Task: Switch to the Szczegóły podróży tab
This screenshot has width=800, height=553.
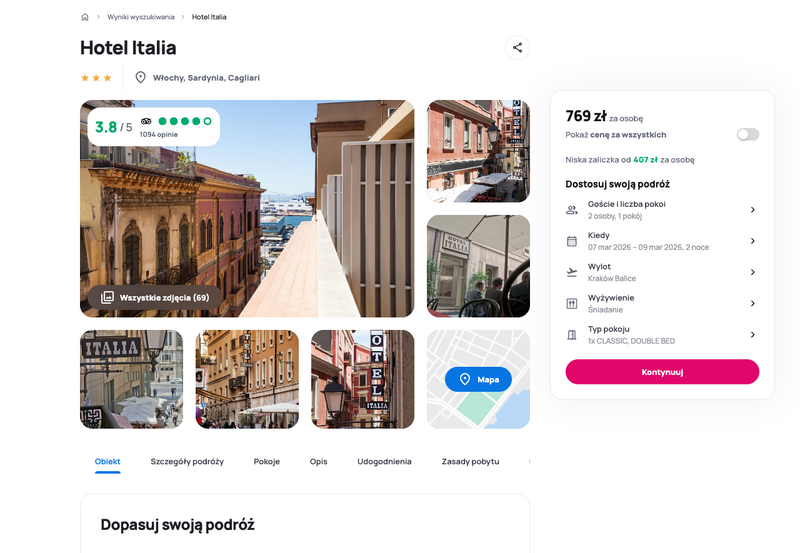Action: pyautogui.click(x=187, y=461)
